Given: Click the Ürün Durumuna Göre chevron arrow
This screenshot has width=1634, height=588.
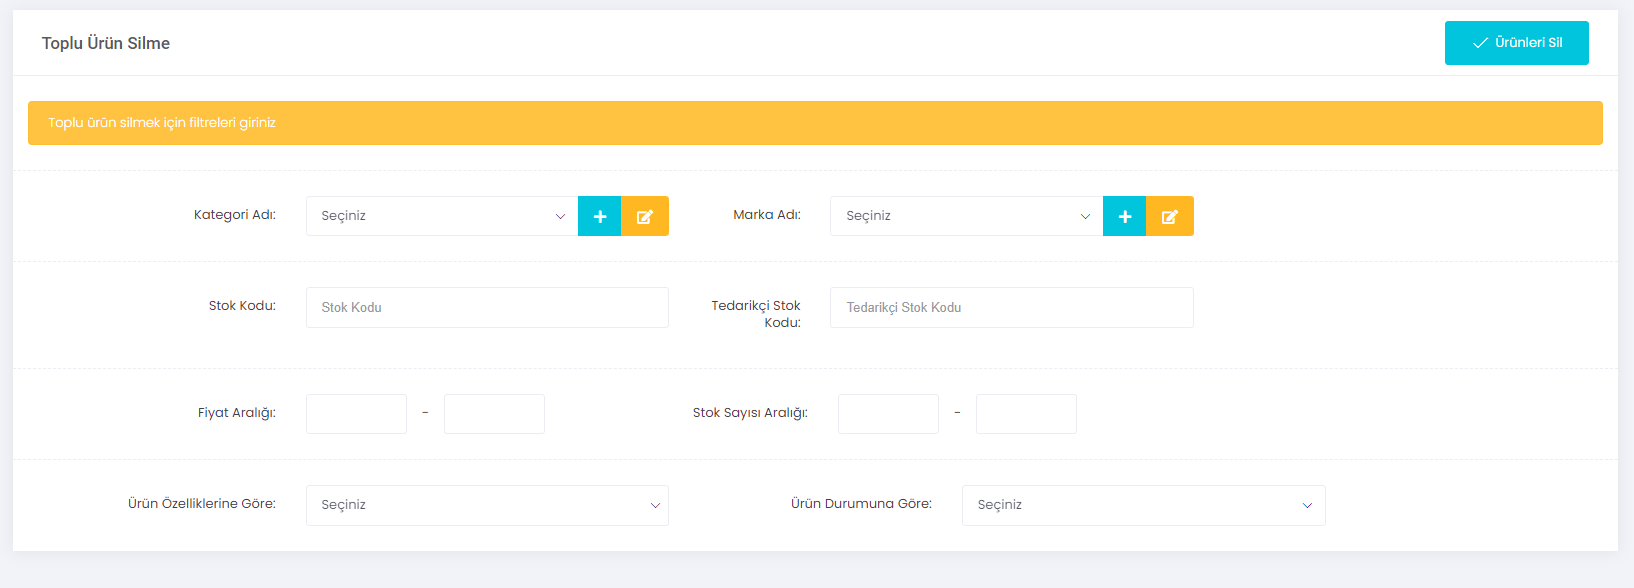Looking at the screenshot, I should (x=1307, y=506).
